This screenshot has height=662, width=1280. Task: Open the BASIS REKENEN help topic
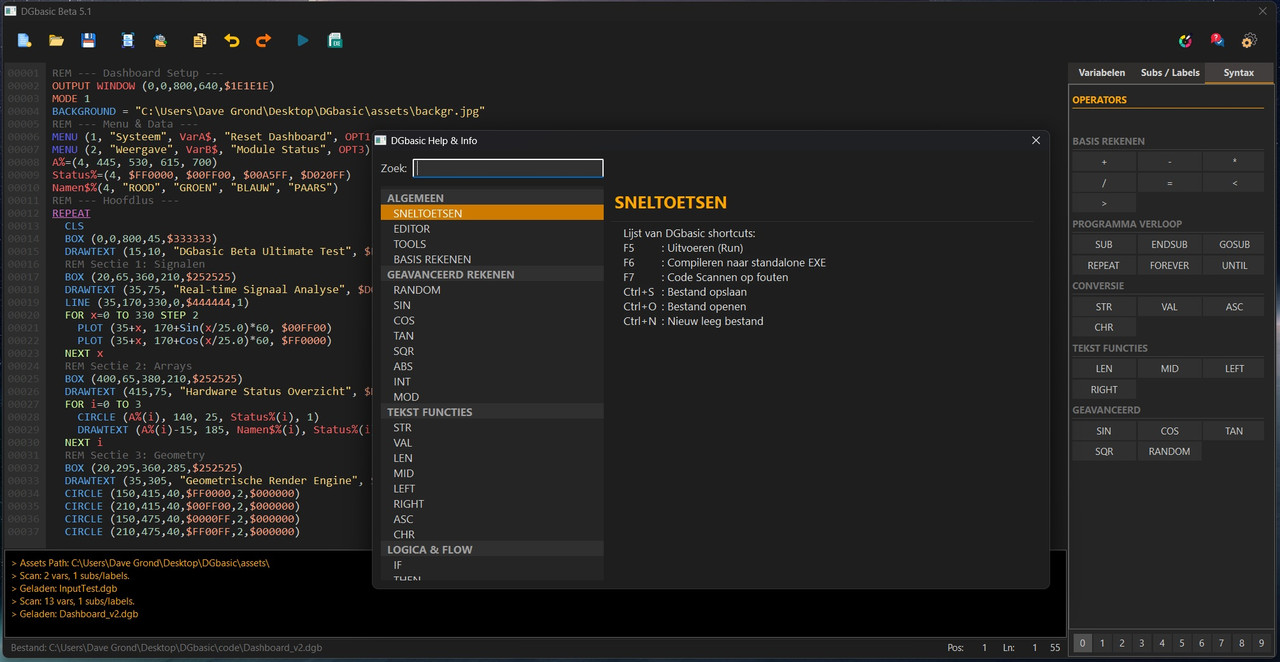click(492, 259)
